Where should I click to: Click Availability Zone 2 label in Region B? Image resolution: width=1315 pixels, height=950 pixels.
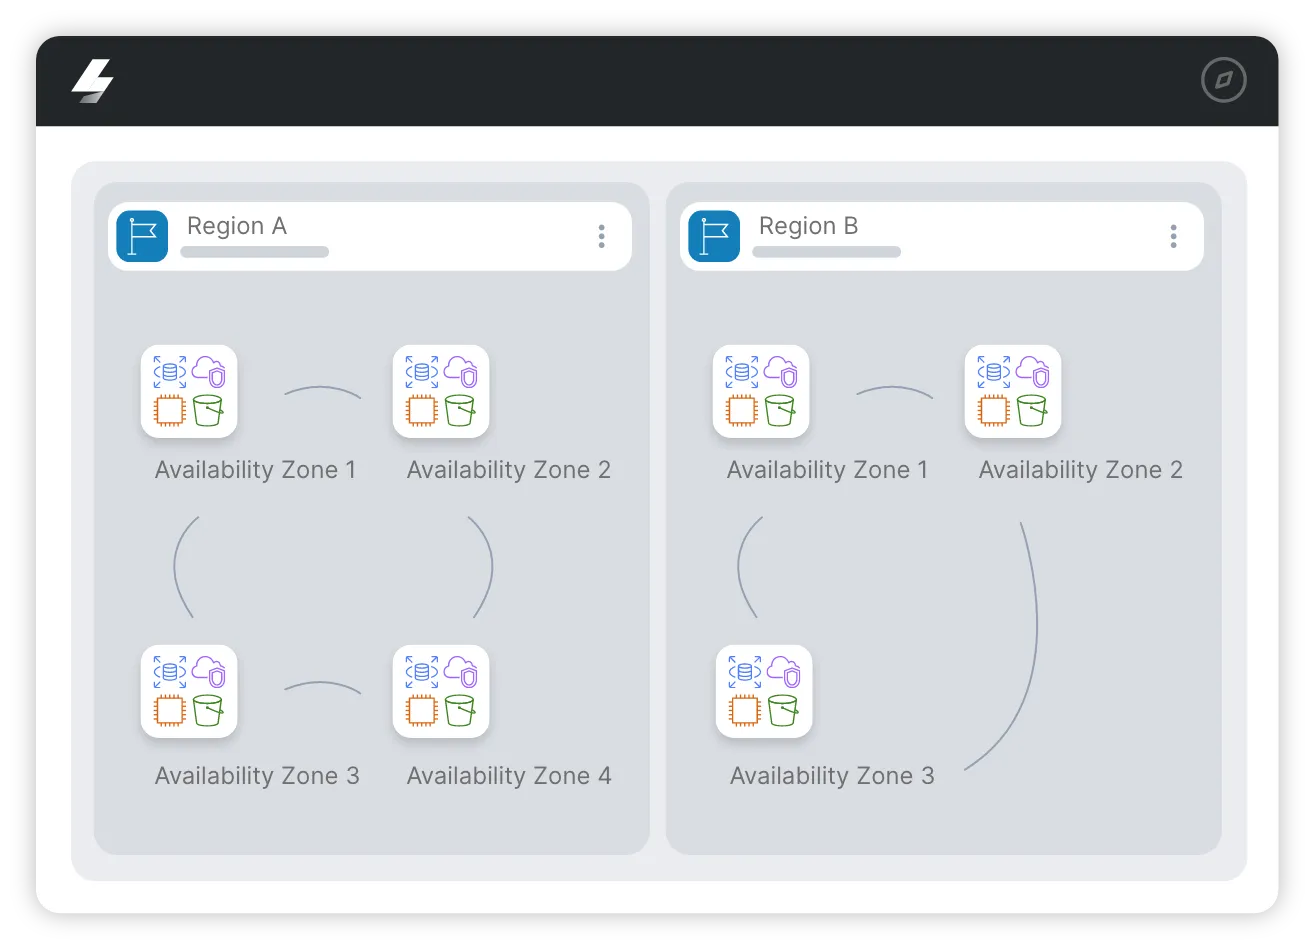click(x=1081, y=470)
